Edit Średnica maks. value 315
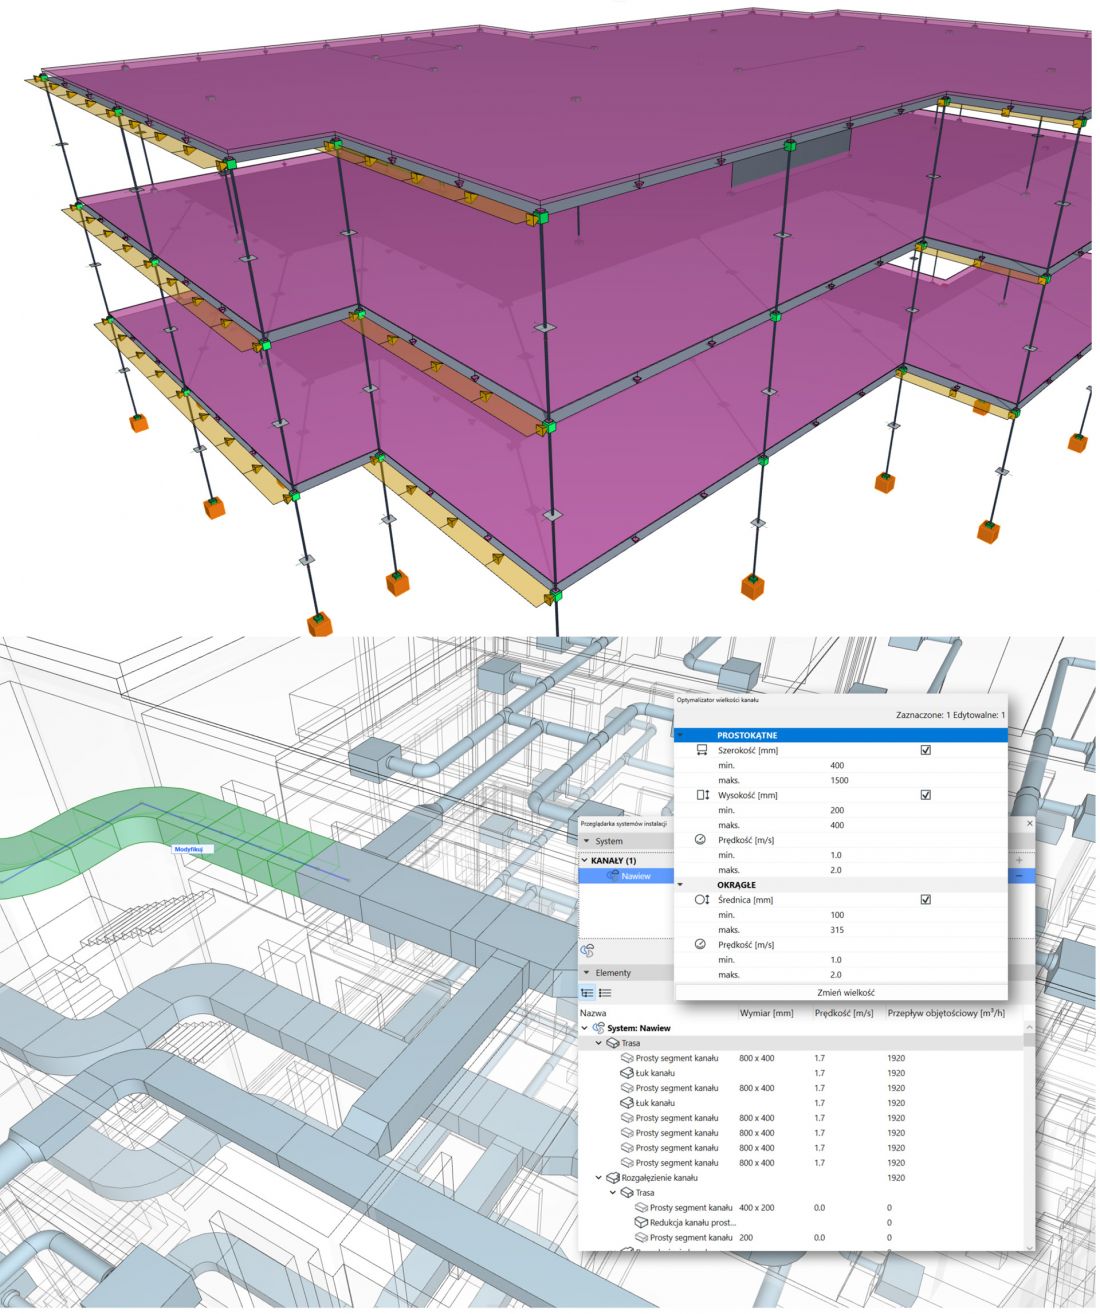Viewport: 1100px width, 1314px height. click(x=837, y=932)
